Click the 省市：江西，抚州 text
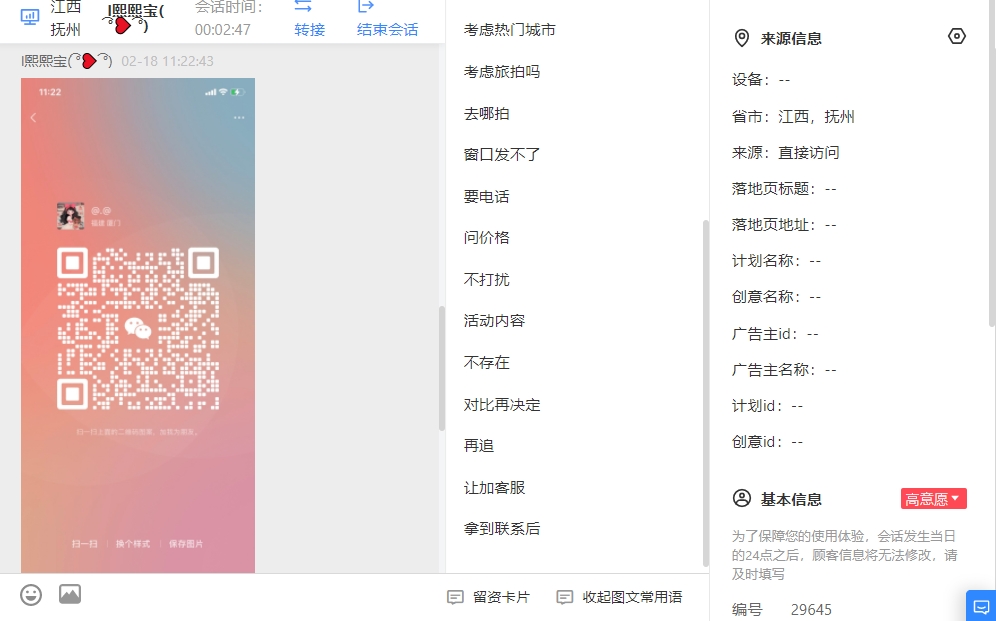Viewport: 996px width, 621px height. (793, 117)
